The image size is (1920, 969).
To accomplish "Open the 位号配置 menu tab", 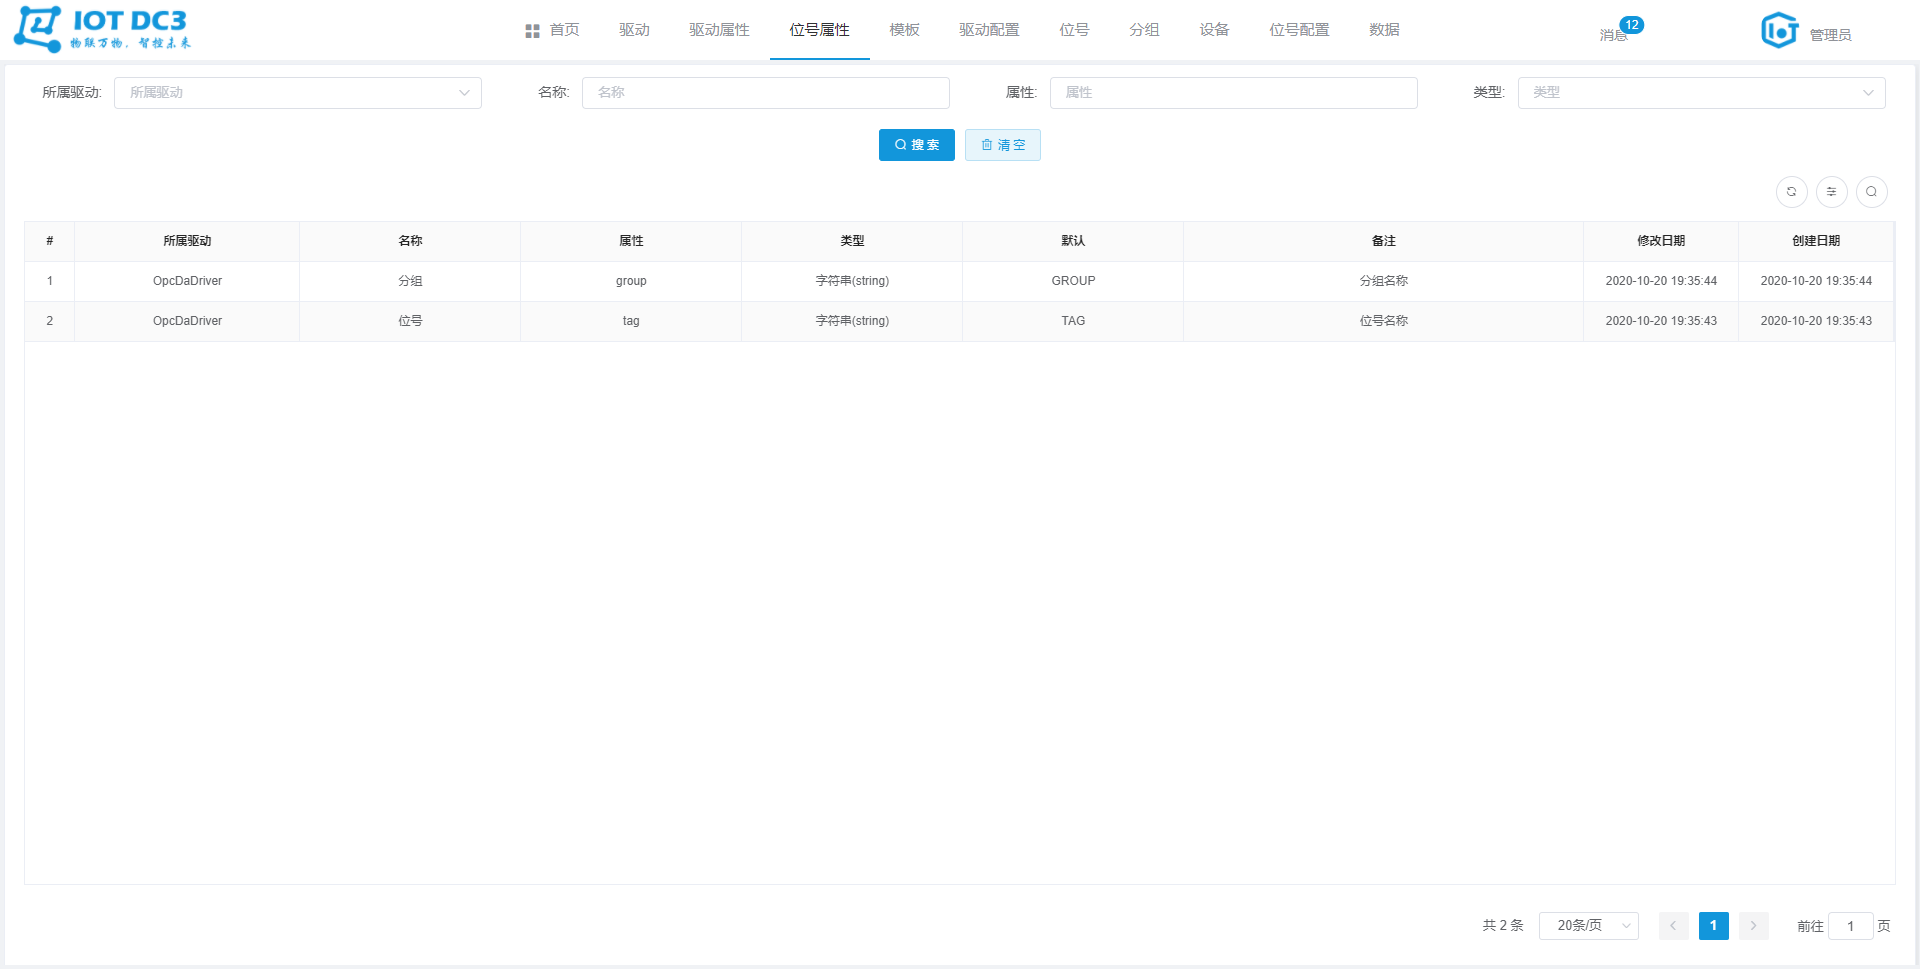I will 1299,30.
